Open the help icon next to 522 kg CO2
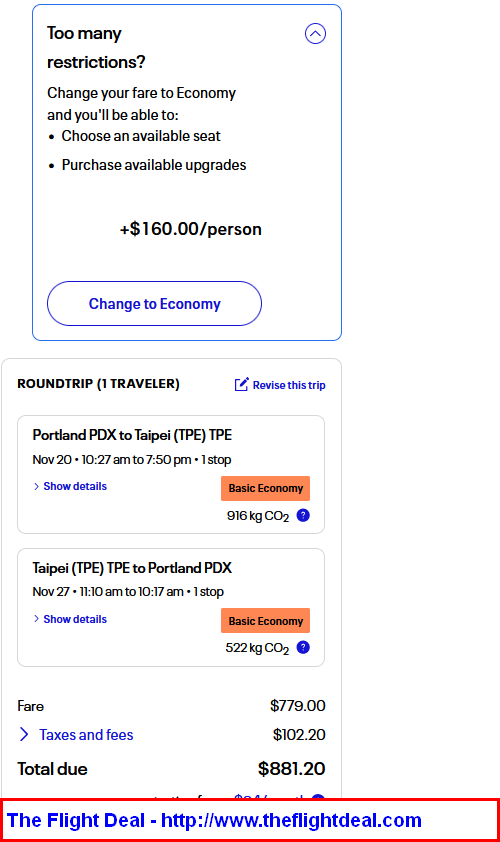 pos(303,648)
